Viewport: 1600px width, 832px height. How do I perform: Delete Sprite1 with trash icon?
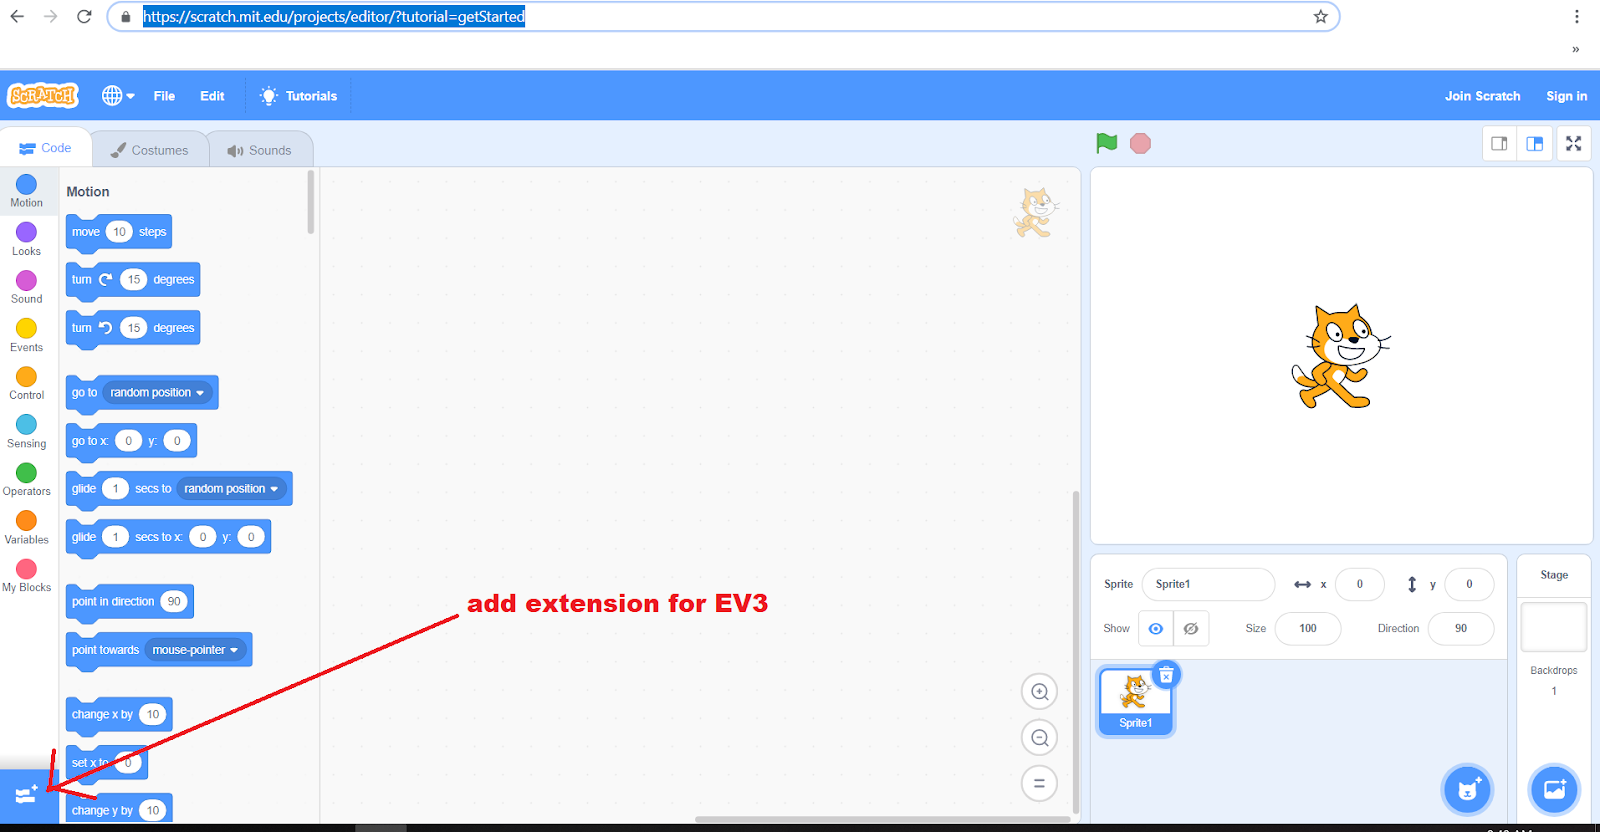1166,675
